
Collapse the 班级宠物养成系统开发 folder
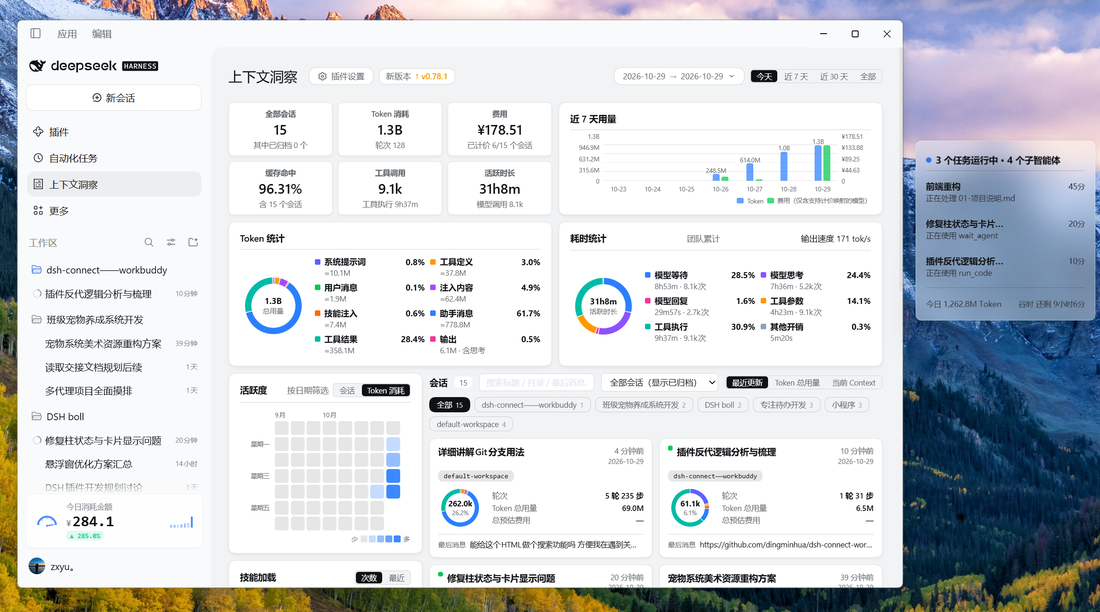[114, 319]
